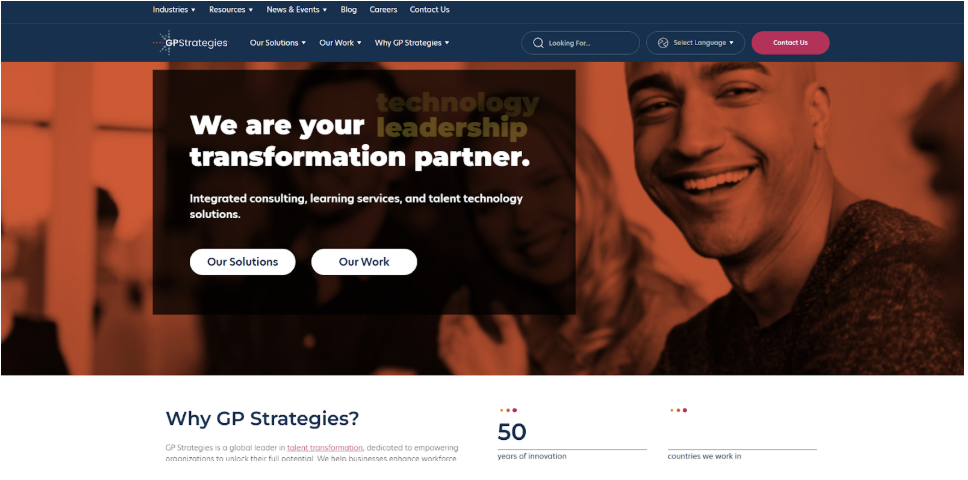
Task: Expand the Industries dropdown menu
Action: pyautogui.click(x=174, y=10)
